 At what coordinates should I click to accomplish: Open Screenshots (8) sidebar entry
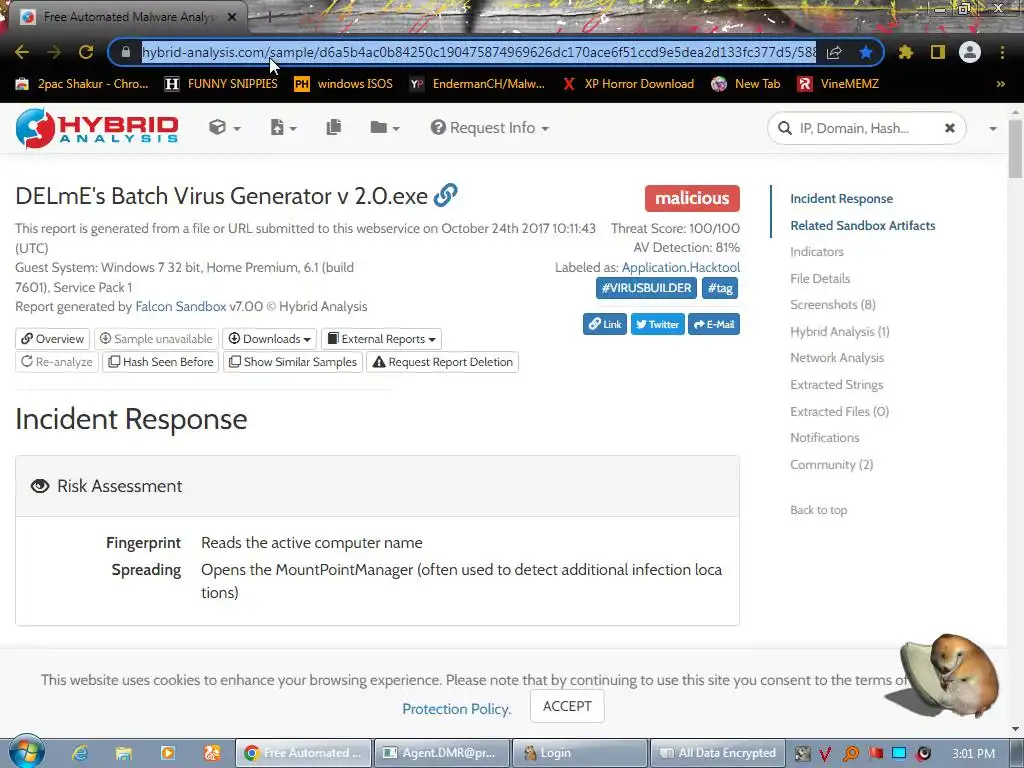pos(833,305)
